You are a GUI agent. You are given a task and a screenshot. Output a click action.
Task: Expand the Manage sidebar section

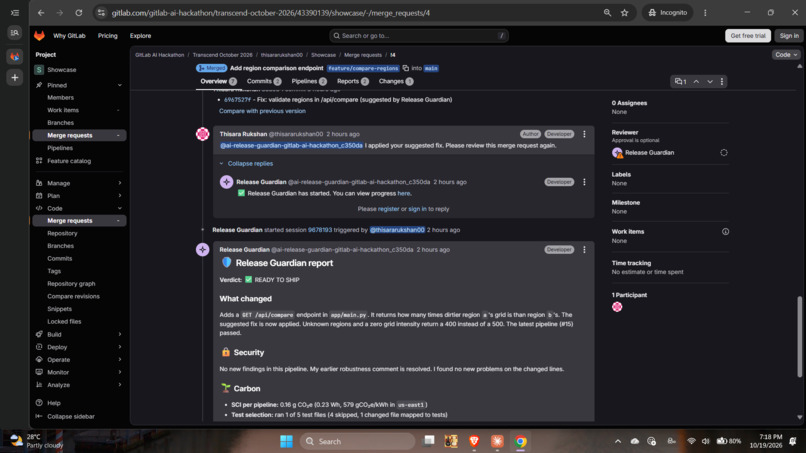[120, 183]
